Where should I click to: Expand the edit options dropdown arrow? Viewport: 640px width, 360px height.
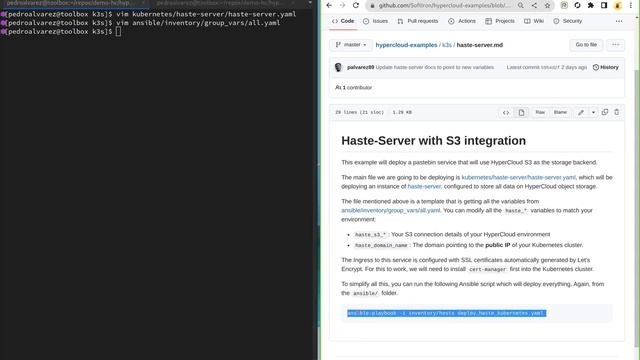click(593, 112)
